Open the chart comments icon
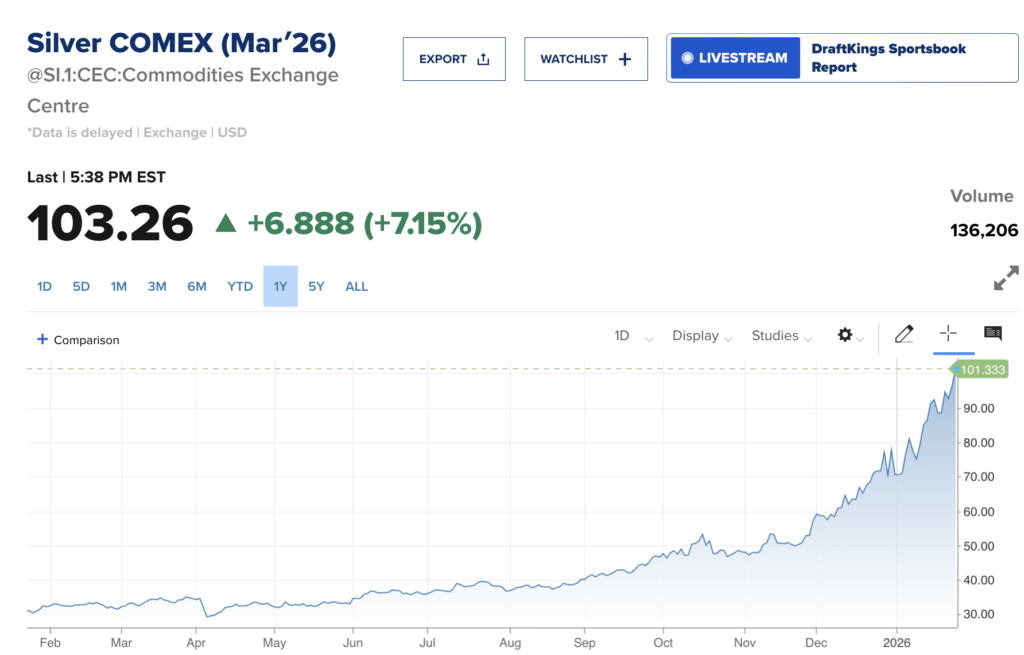Image resolution: width=1024 pixels, height=655 pixels. [x=992, y=333]
